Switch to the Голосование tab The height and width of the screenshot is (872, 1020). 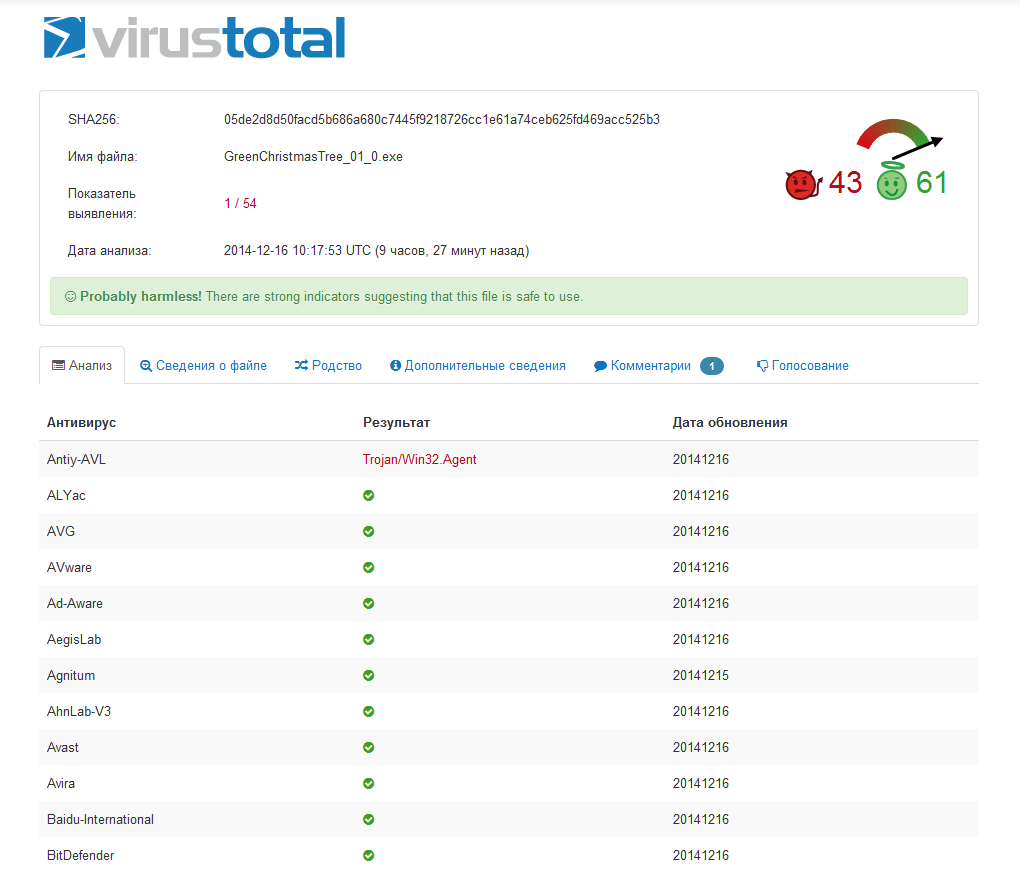click(x=803, y=366)
